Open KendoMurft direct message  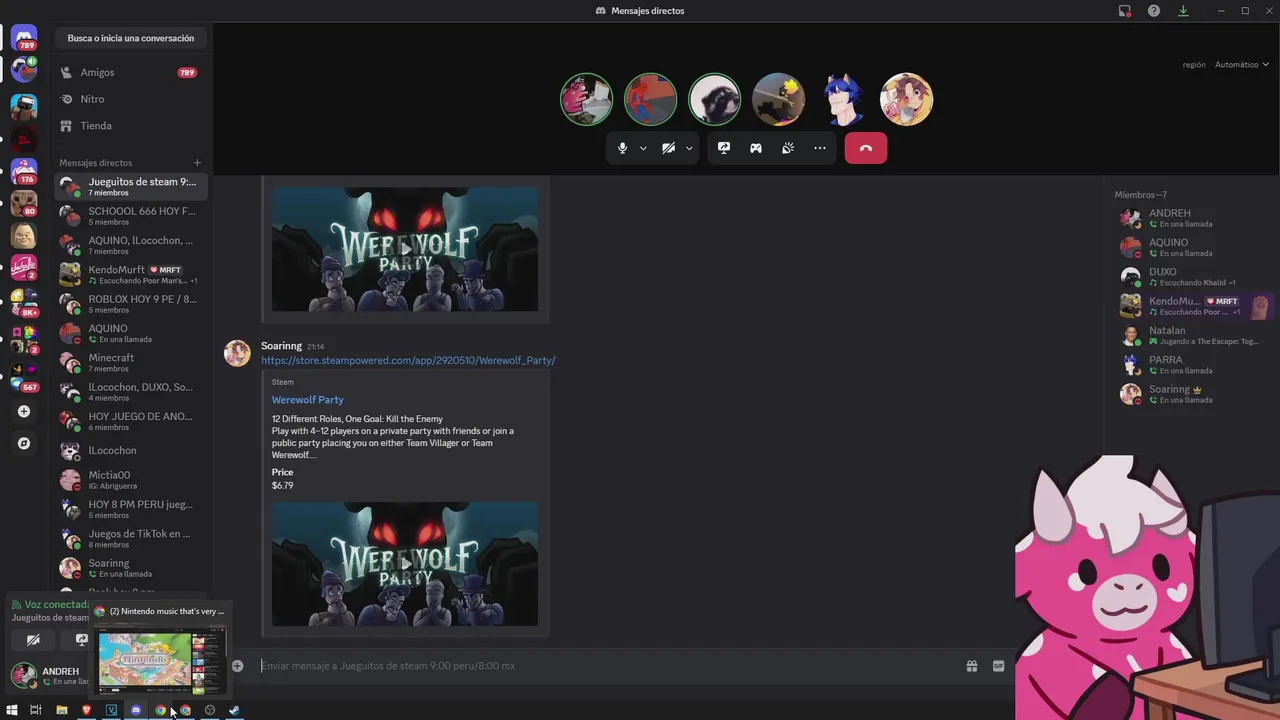[131, 274]
